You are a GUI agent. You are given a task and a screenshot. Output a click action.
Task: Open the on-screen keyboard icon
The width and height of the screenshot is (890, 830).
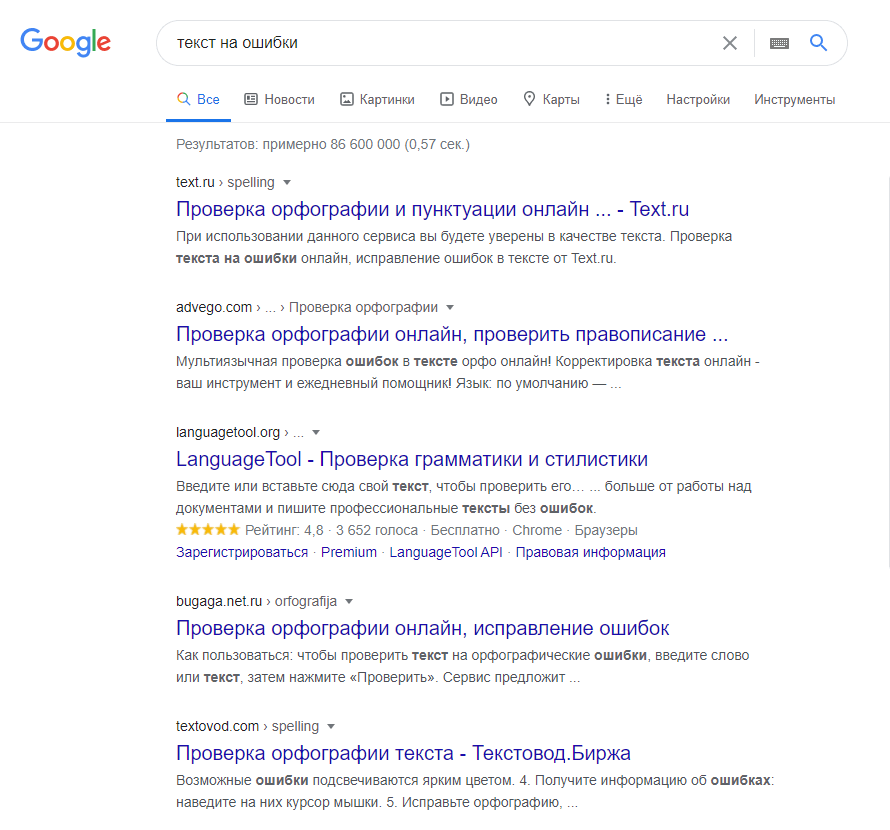(x=779, y=43)
